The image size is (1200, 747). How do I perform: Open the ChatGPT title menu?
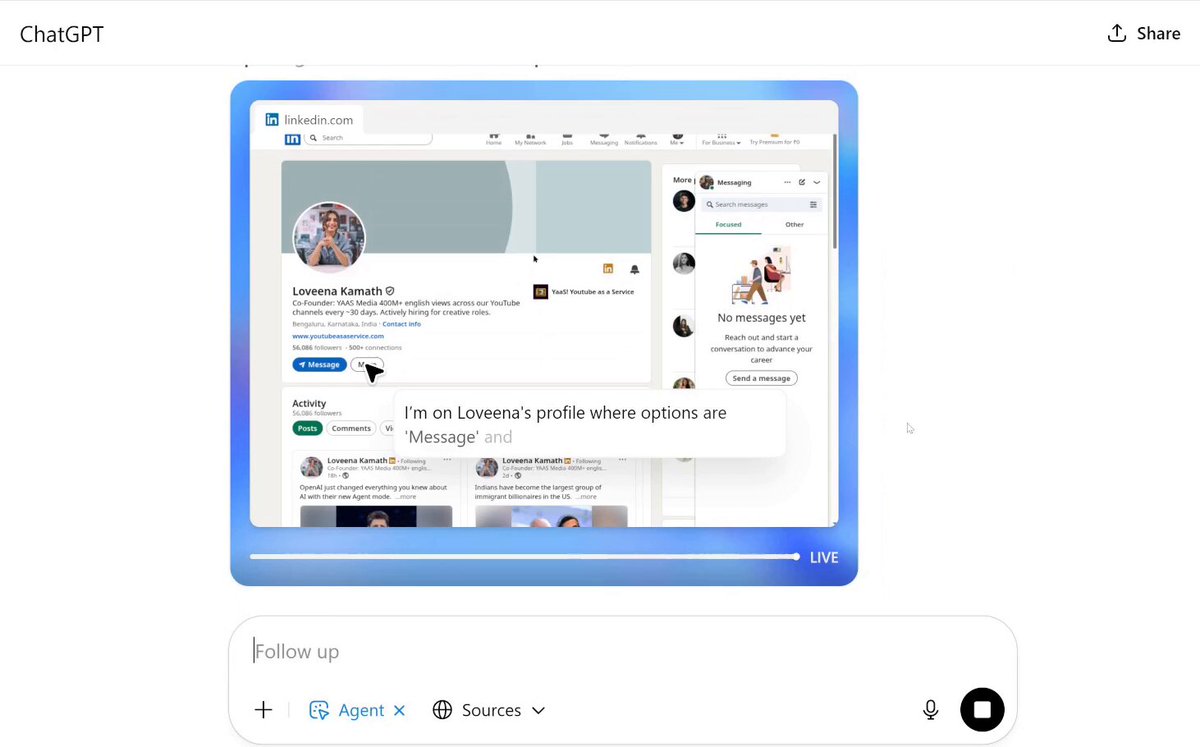[62, 34]
